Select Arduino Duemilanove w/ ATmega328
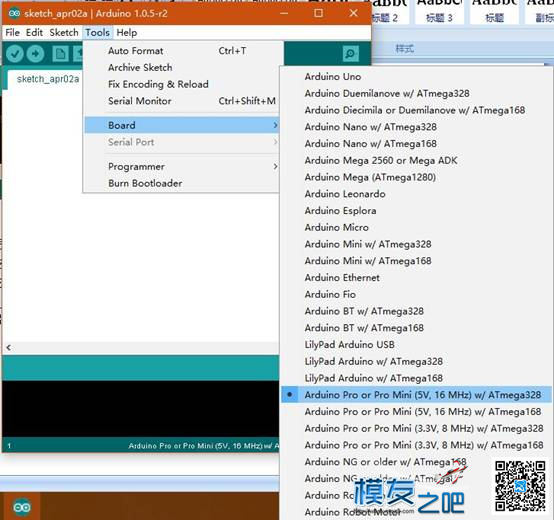Screen dimensions: 554x520 coord(416,93)
